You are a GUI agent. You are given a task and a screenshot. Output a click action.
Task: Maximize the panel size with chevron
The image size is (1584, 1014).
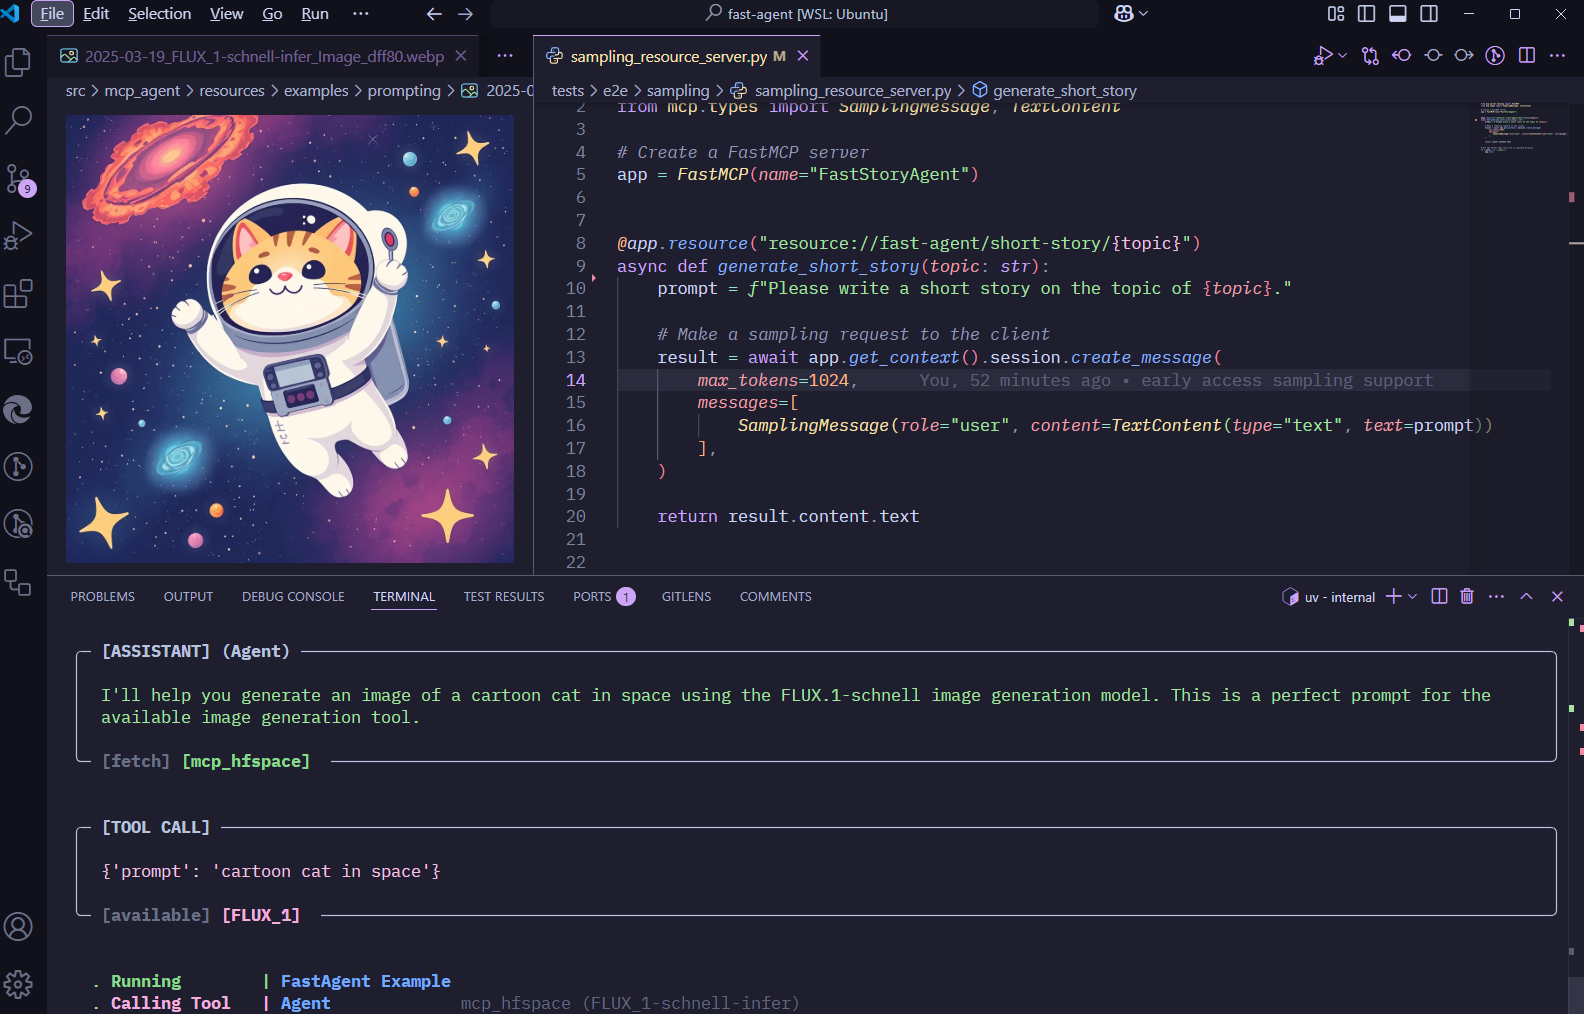click(1526, 597)
